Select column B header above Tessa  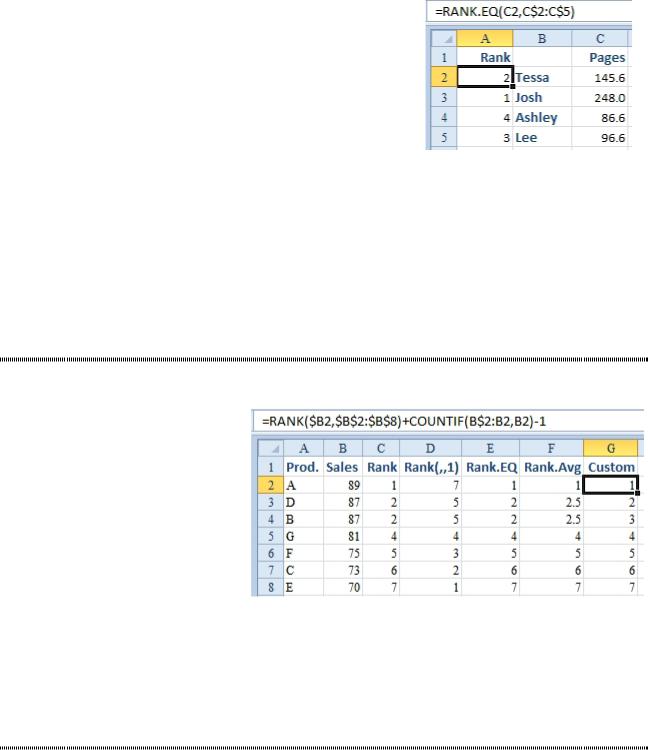[542, 38]
